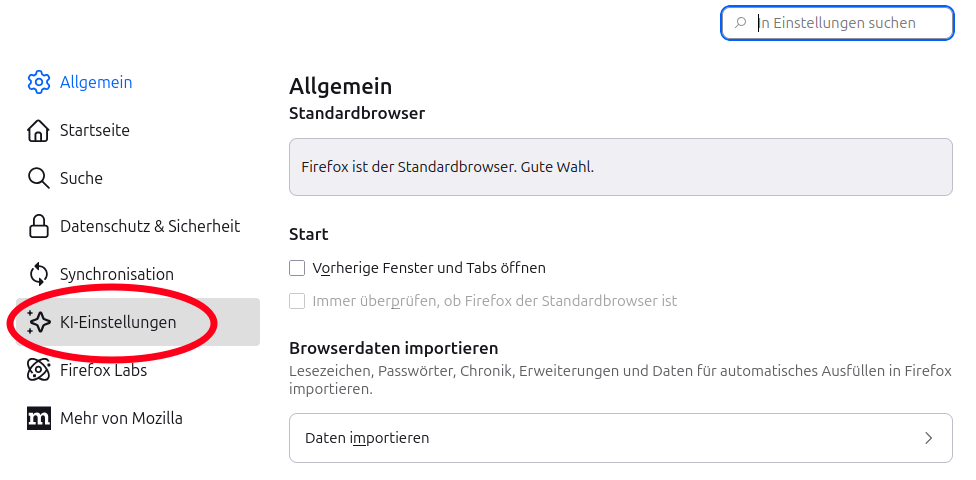Viewport: 976px width, 480px height.
Task: Enable "Vorherige Fenster und Tabs öffnen" checkbox
Action: coord(297,268)
